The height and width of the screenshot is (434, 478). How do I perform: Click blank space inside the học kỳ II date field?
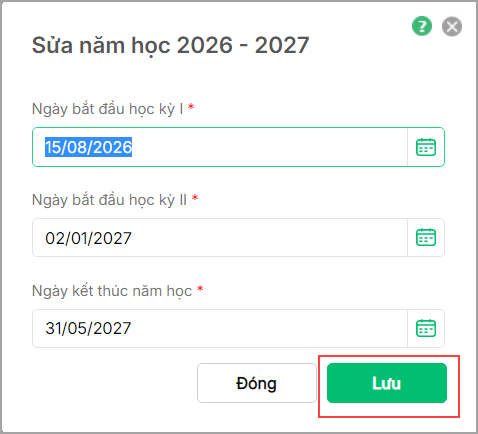[267, 238]
